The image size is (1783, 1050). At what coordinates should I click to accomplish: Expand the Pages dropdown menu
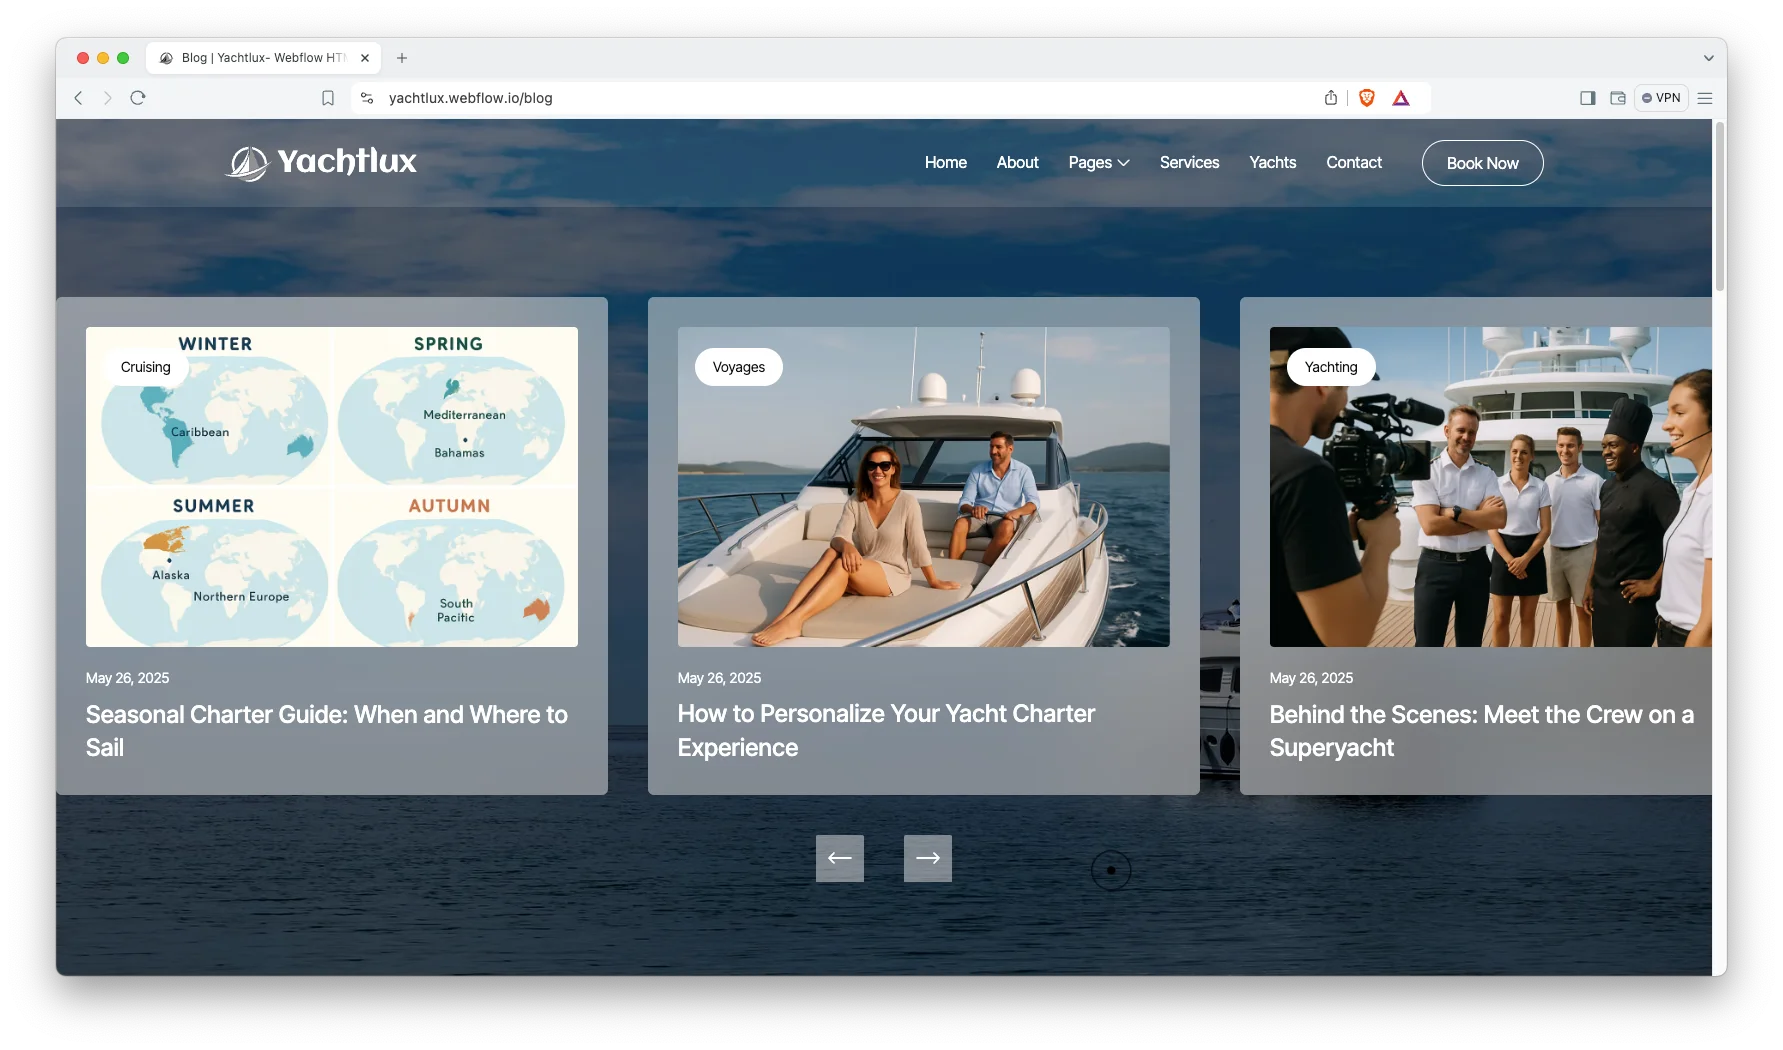[1098, 163]
